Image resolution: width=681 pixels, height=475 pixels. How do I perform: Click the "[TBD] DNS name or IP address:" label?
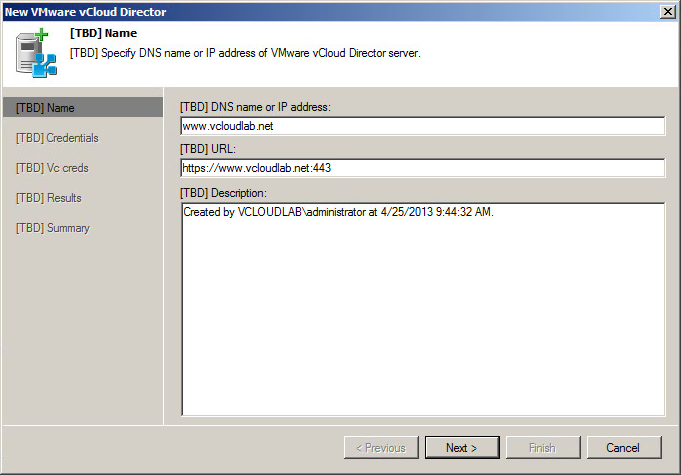tap(255, 107)
